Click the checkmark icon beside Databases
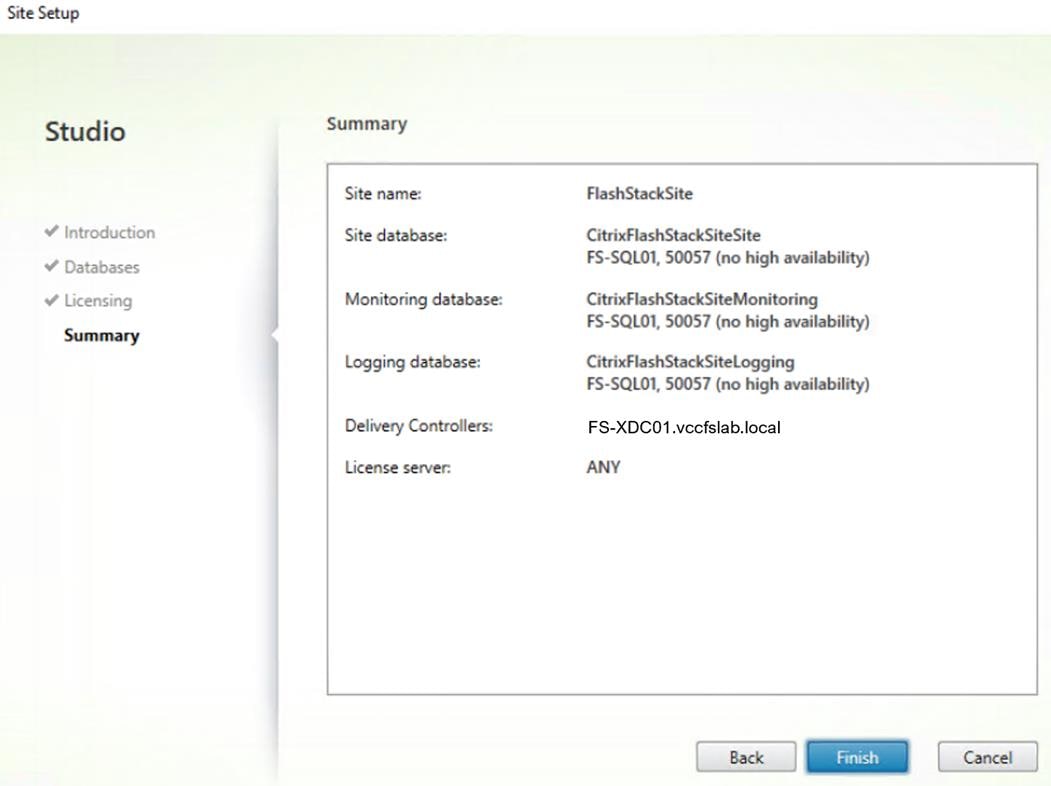 point(52,266)
